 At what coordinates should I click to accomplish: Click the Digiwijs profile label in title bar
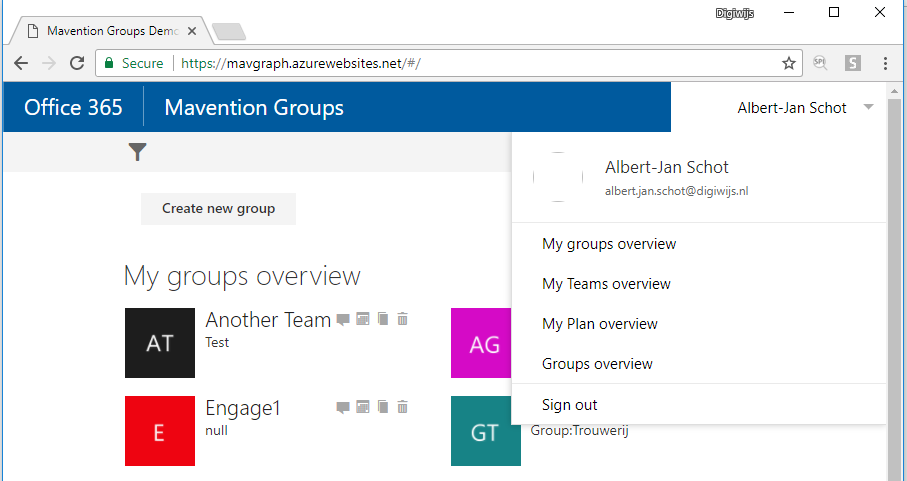point(735,13)
